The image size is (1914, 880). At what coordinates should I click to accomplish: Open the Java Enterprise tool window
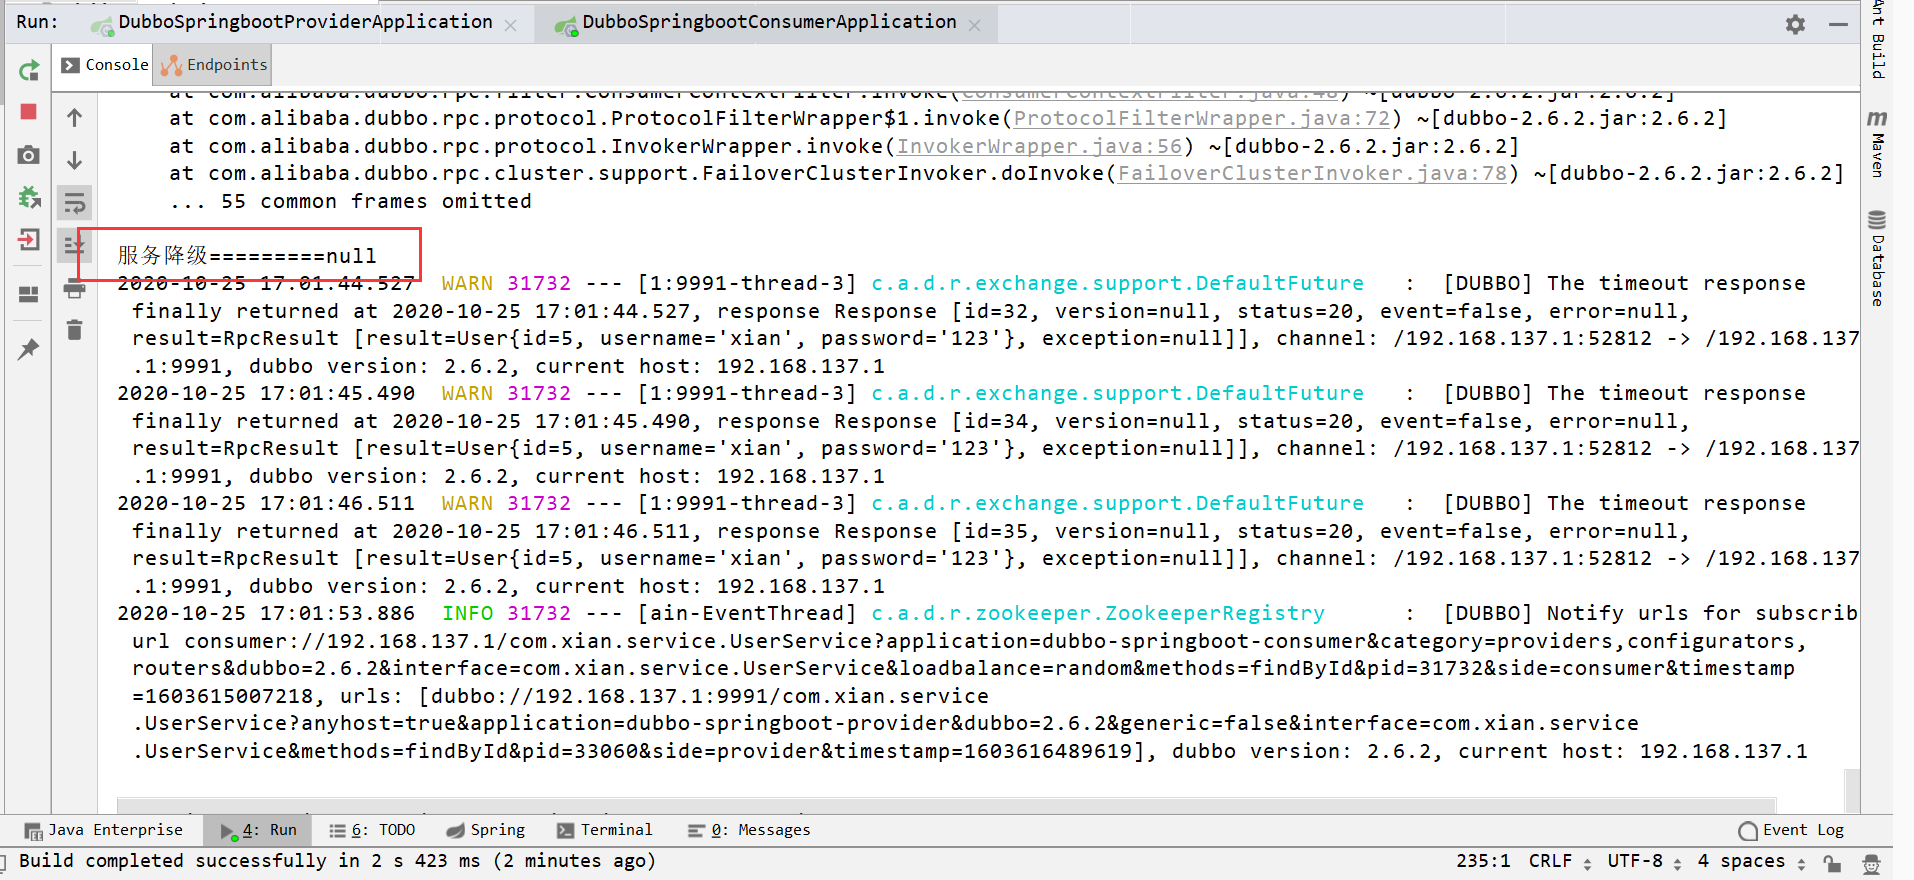click(104, 830)
